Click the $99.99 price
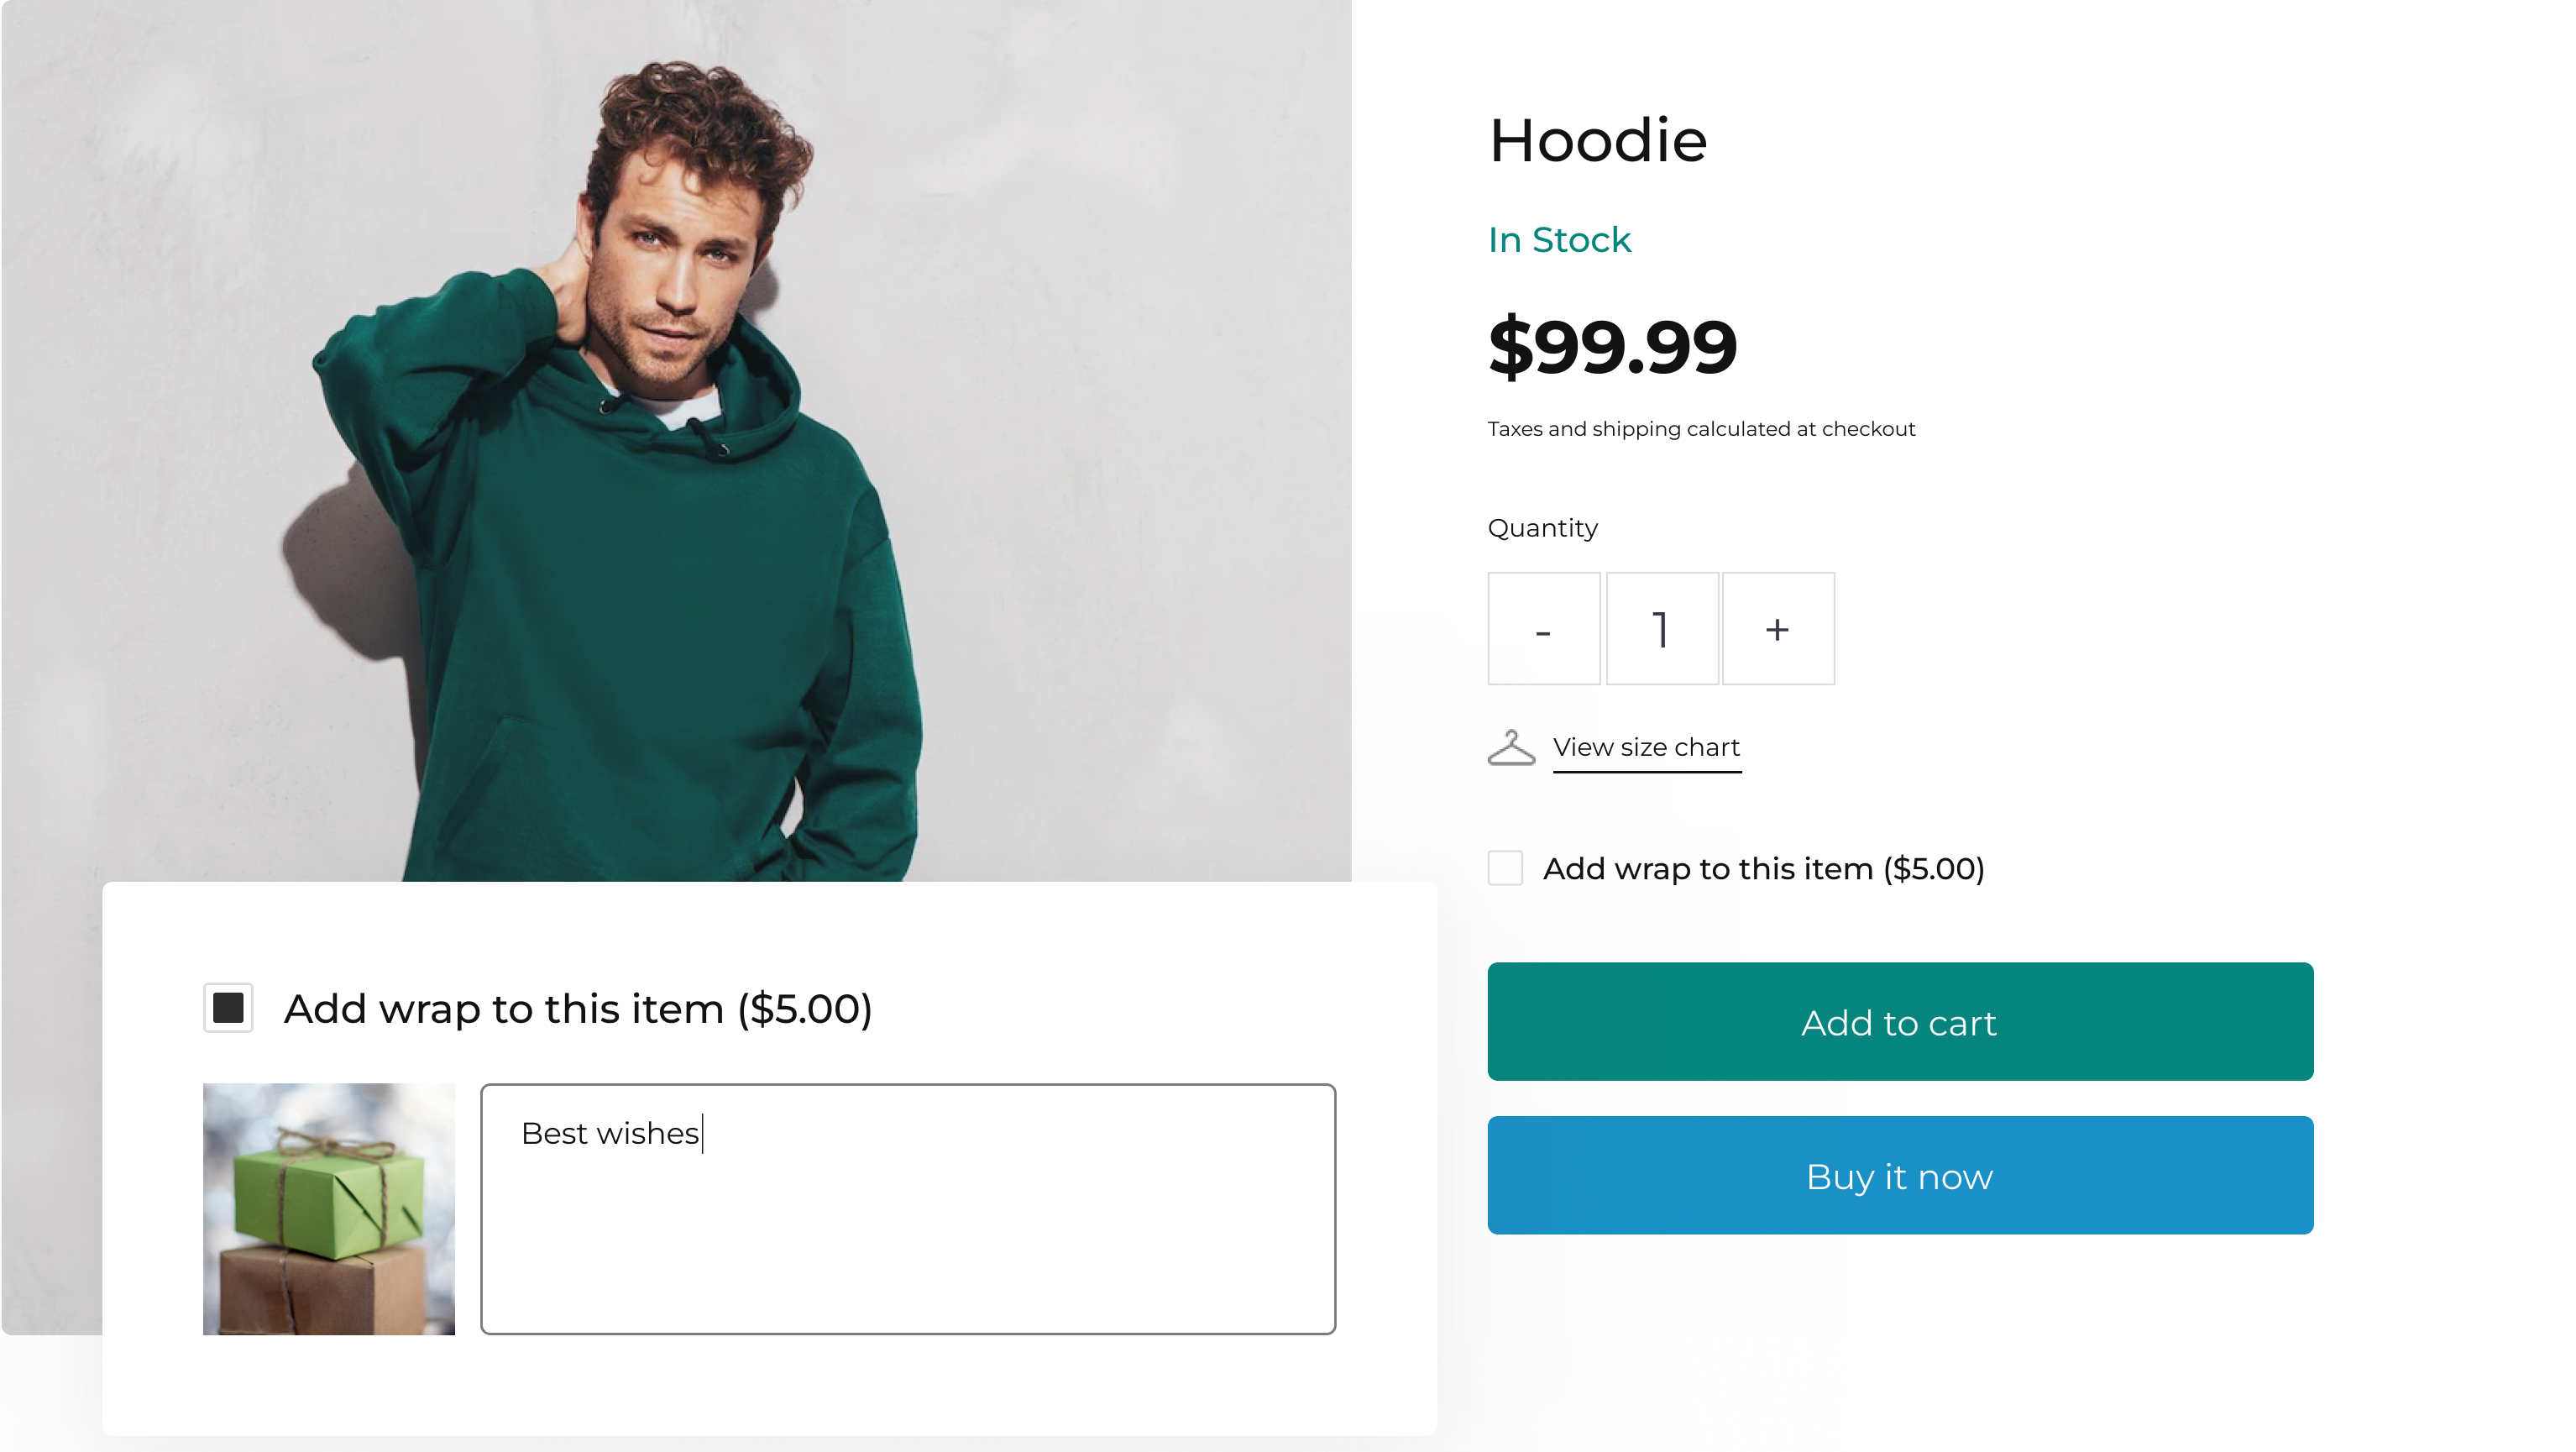Screen dimensions: 2576x1452 [x=1612, y=347]
